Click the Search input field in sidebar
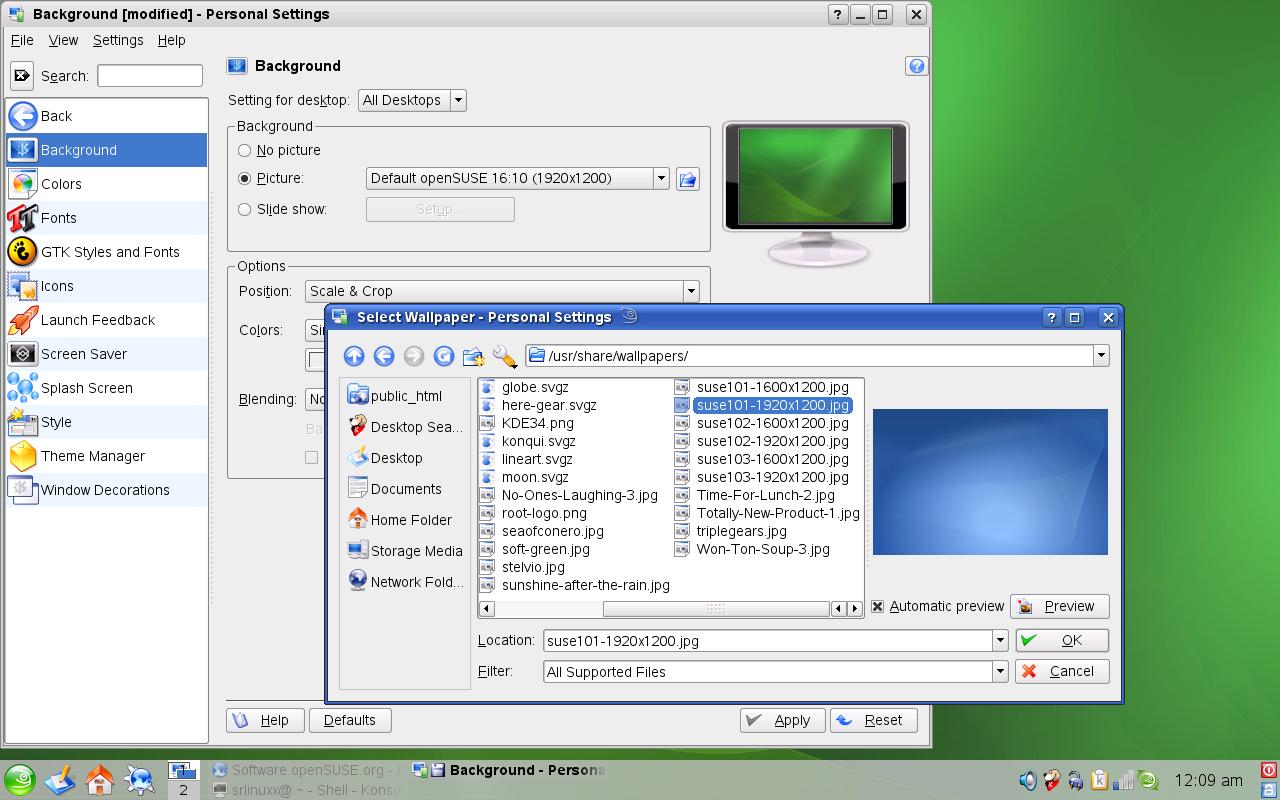This screenshot has width=1280, height=800. [150, 75]
